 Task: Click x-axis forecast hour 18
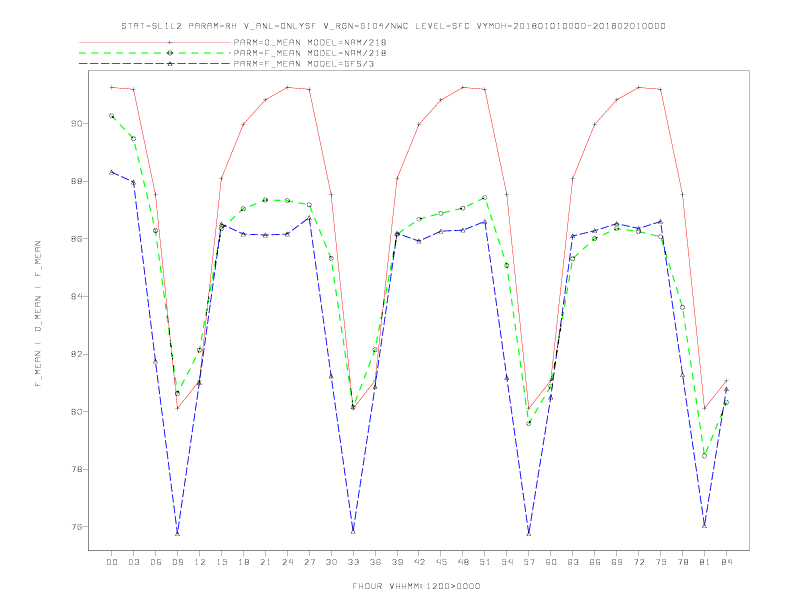[243, 562]
